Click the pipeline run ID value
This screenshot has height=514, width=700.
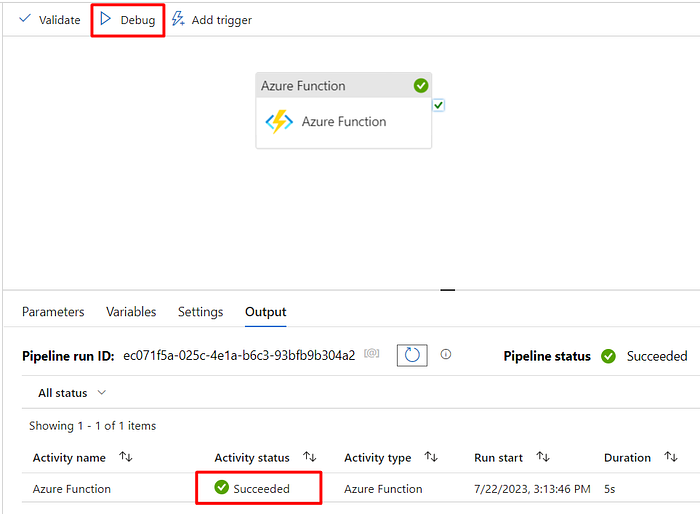point(239,355)
